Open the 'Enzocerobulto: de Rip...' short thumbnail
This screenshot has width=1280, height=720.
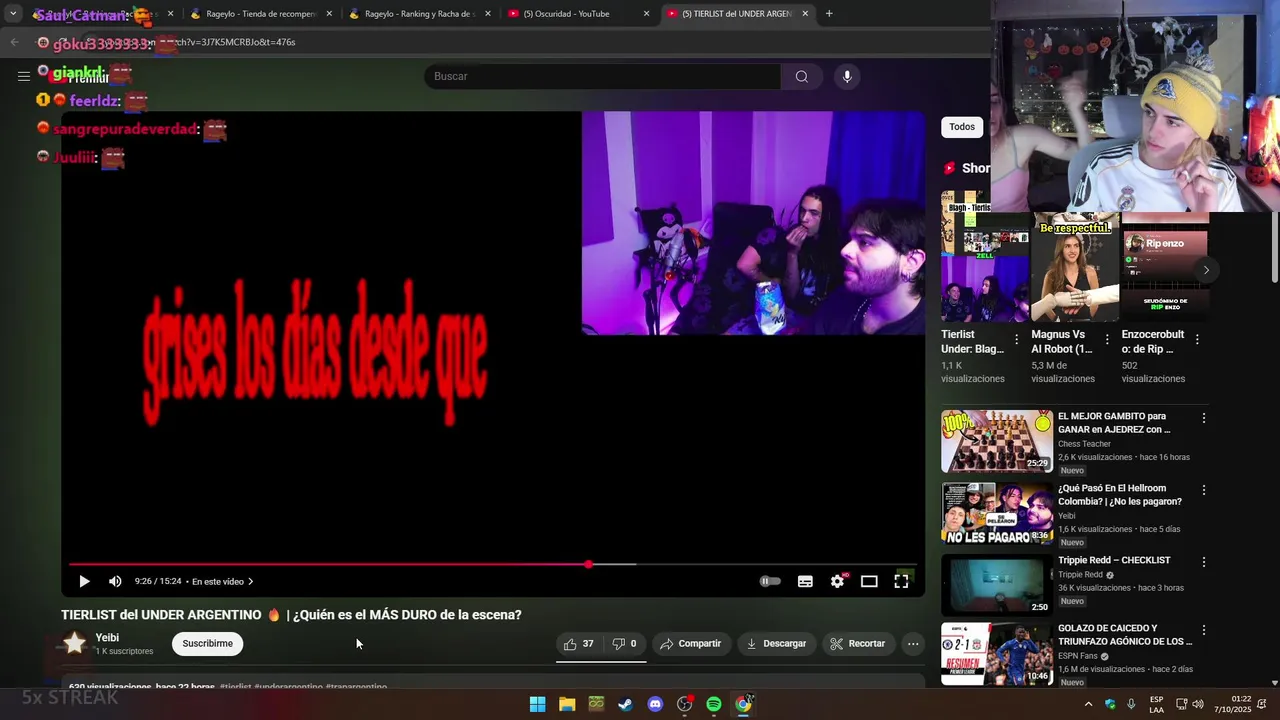coord(1165,266)
